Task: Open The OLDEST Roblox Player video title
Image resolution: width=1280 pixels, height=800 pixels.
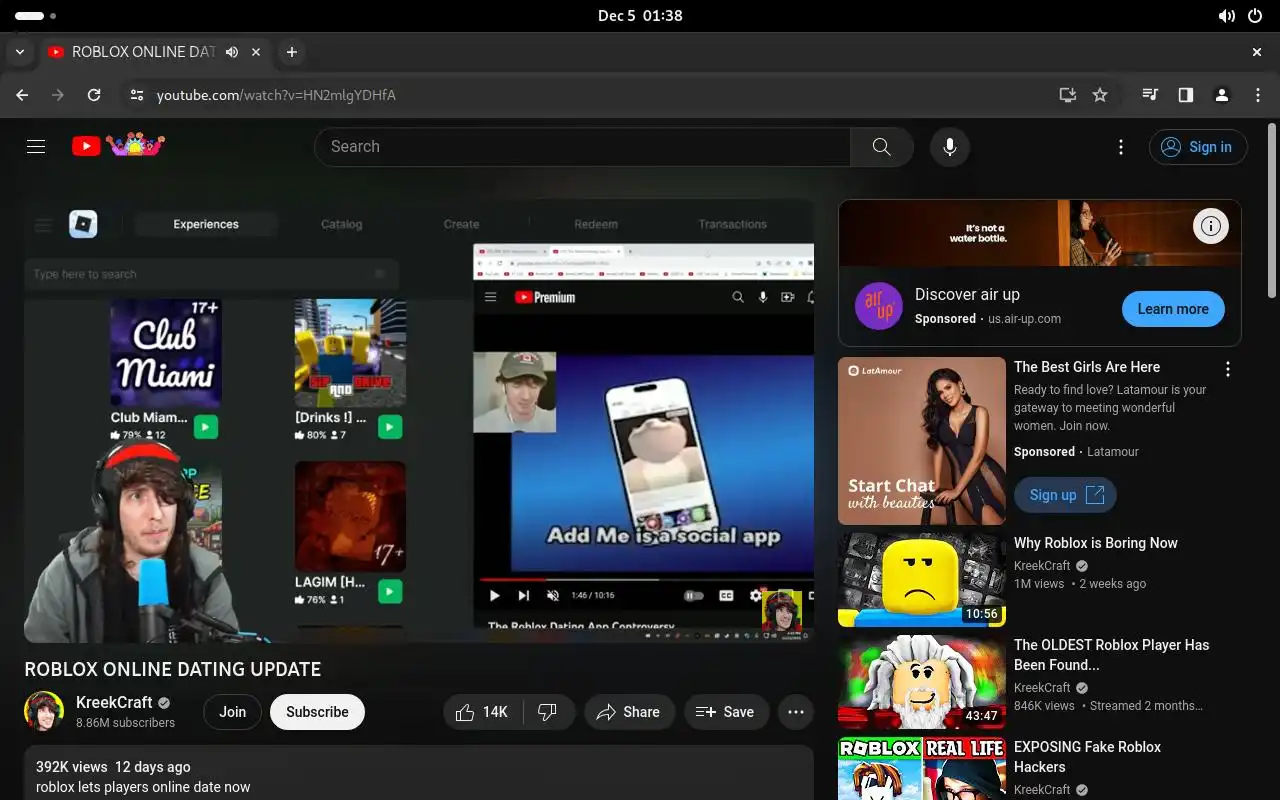Action: 1112,655
